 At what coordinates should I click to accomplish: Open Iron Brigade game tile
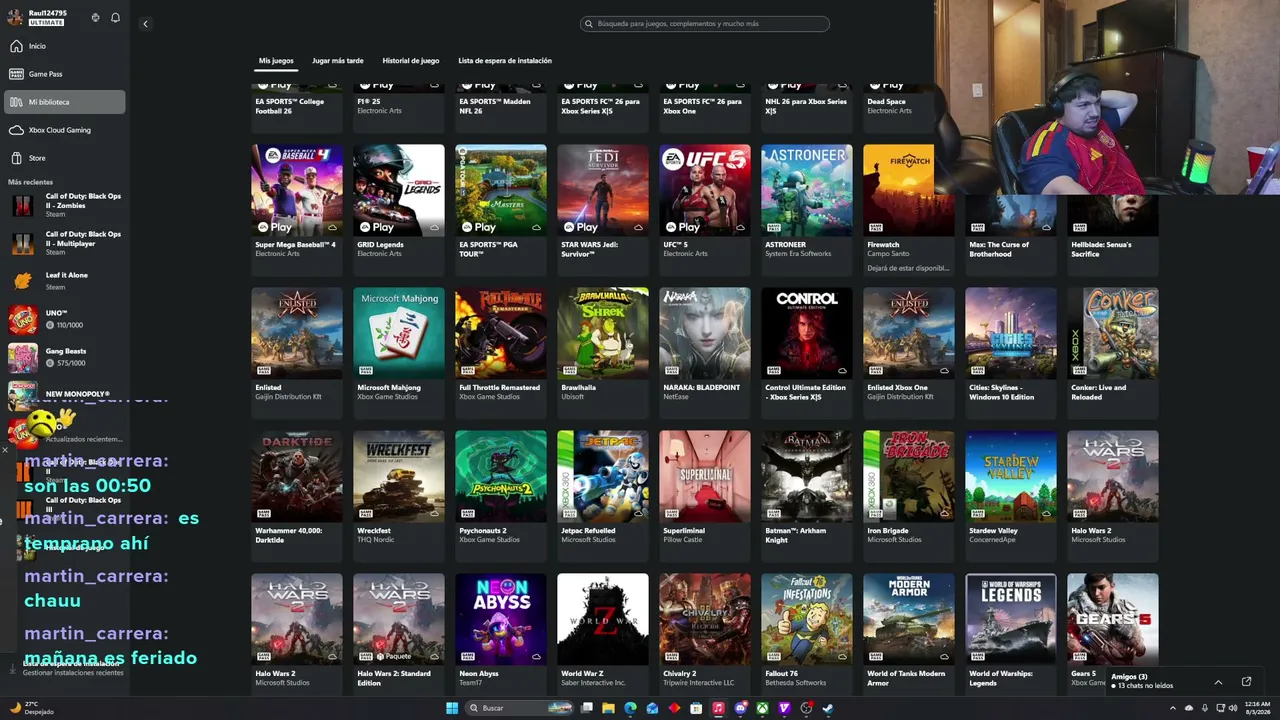pyautogui.click(x=909, y=496)
